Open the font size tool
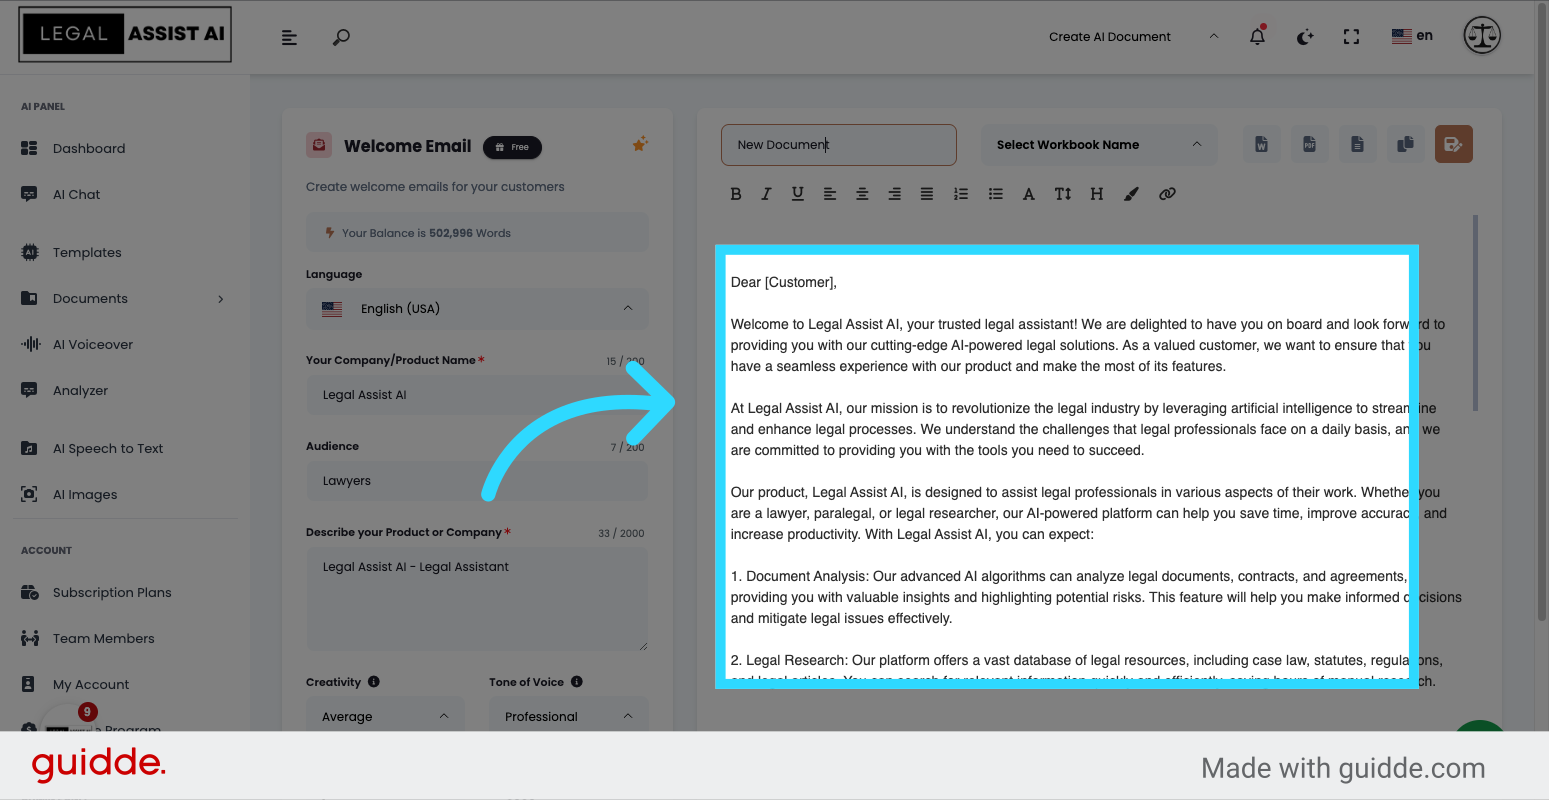This screenshot has height=800, width=1549. pos(1063,194)
